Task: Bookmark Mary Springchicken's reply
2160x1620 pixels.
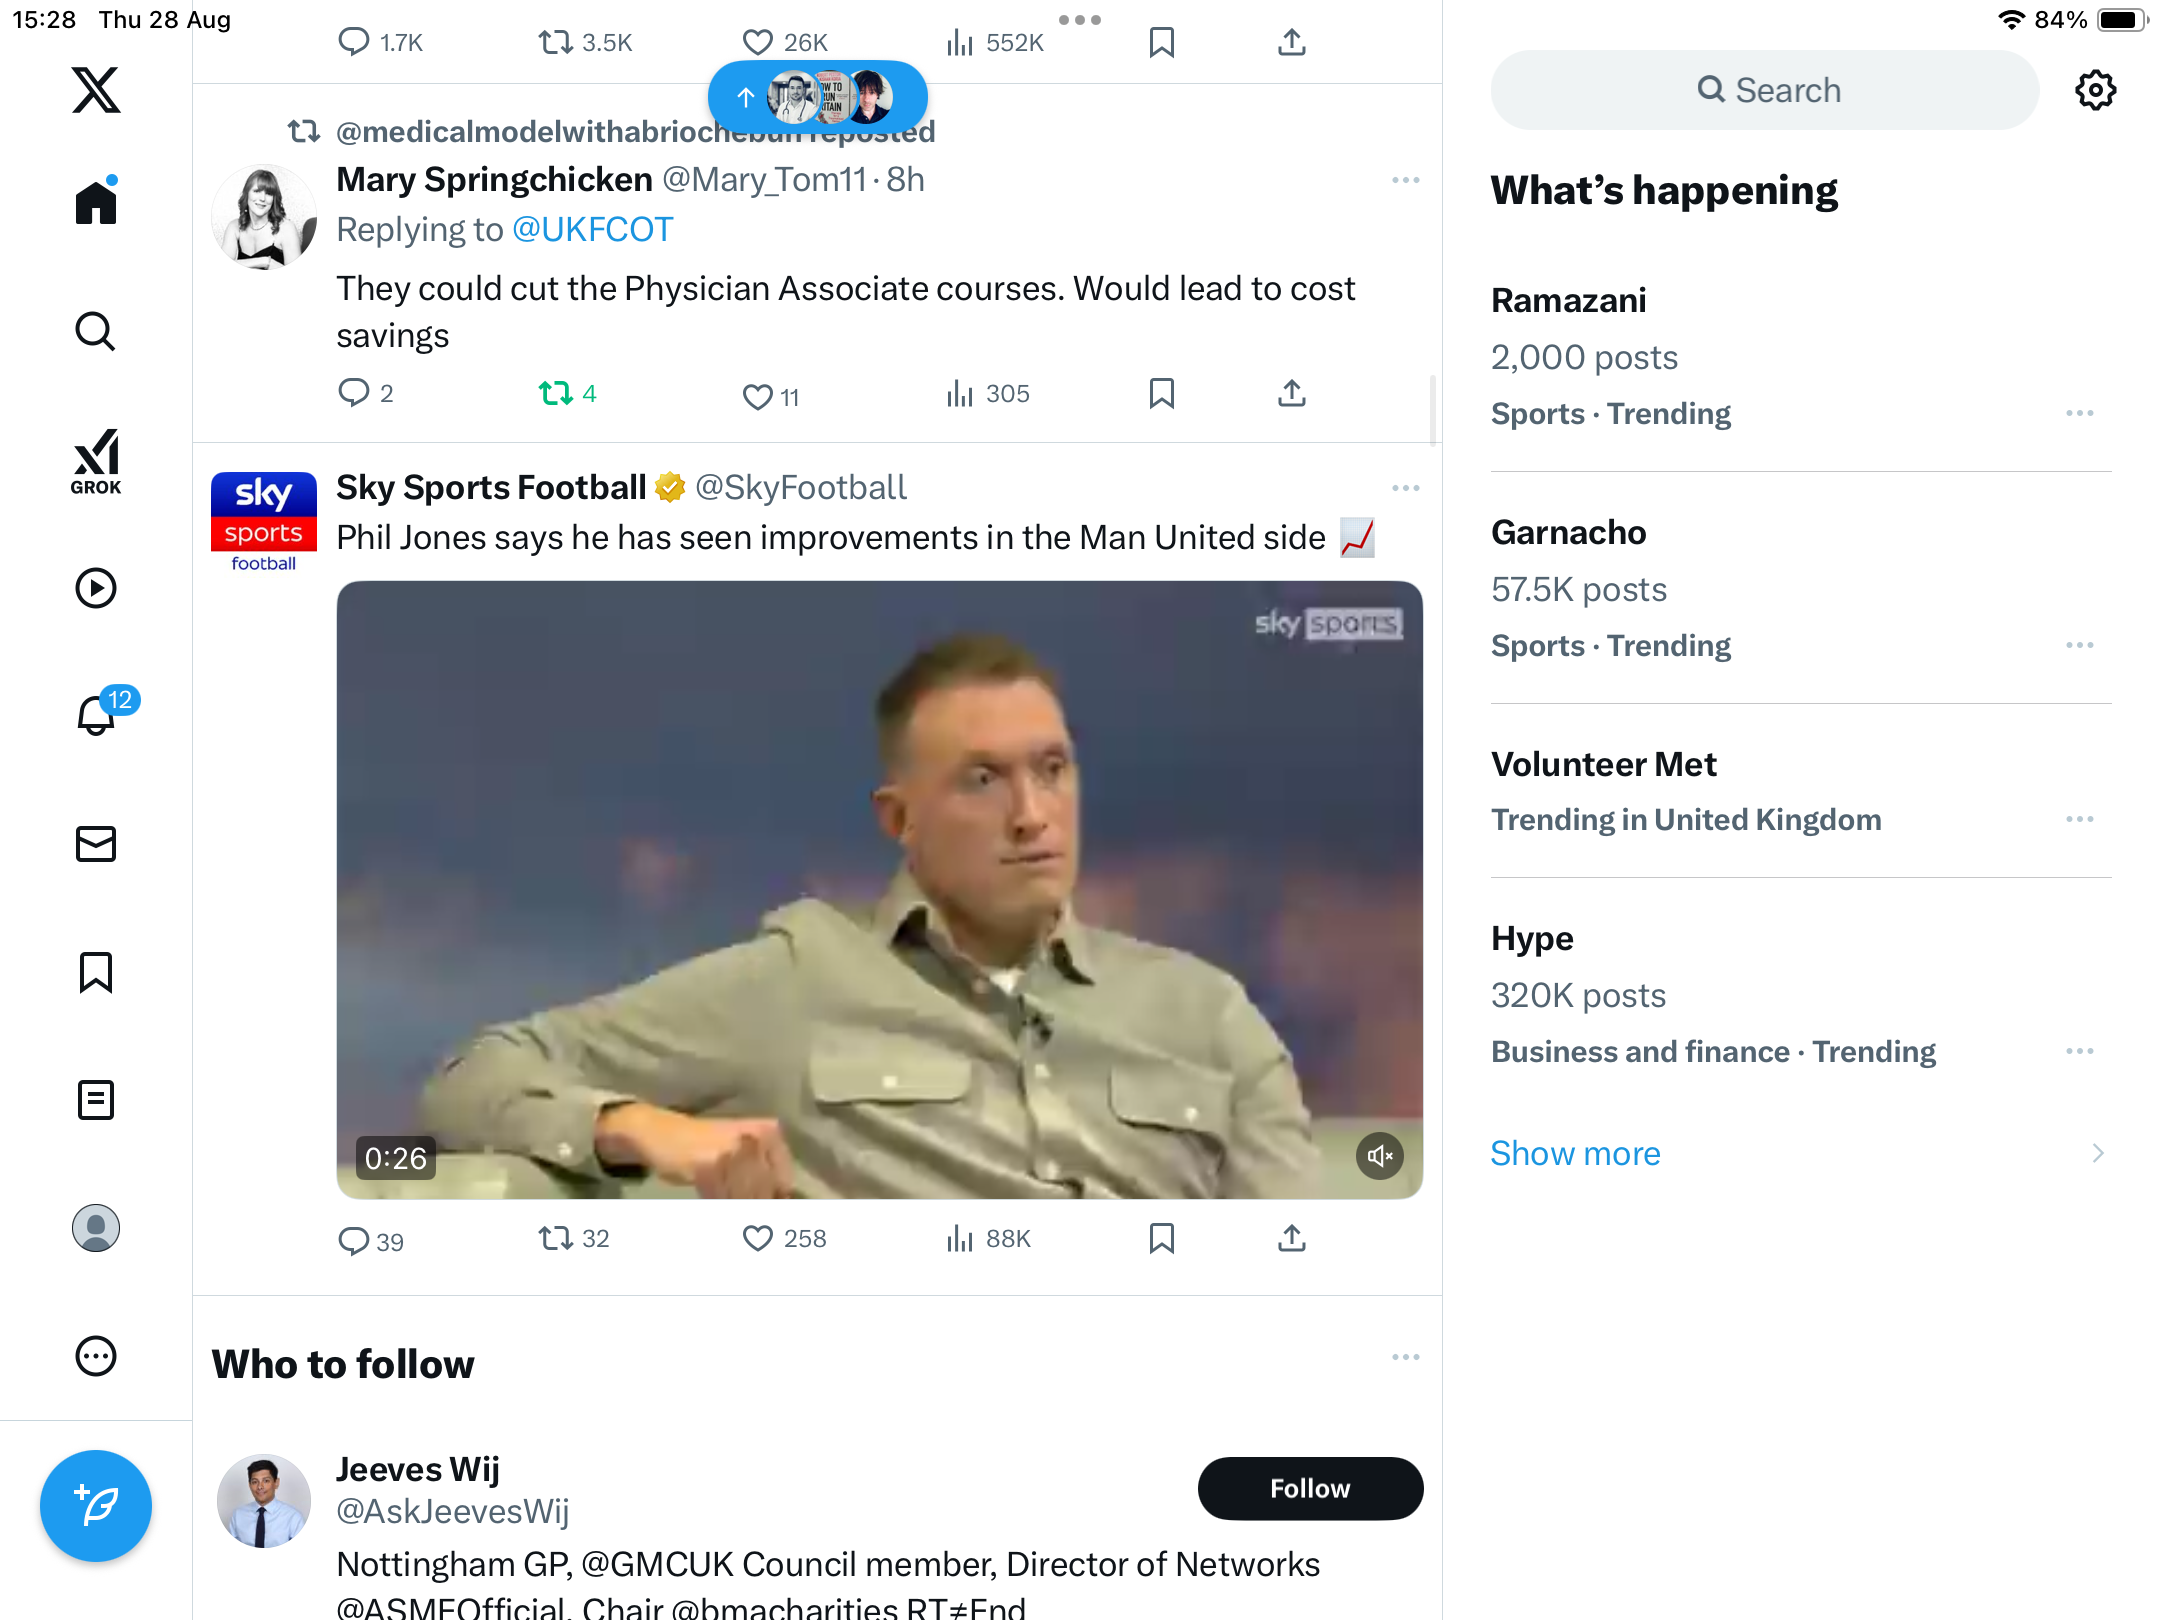Action: tap(1161, 394)
